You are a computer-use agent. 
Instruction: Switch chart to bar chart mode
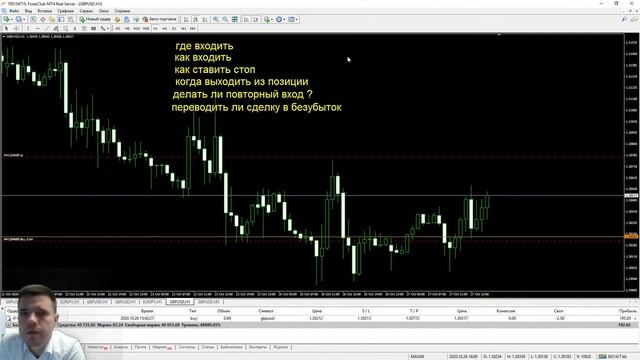pos(186,19)
